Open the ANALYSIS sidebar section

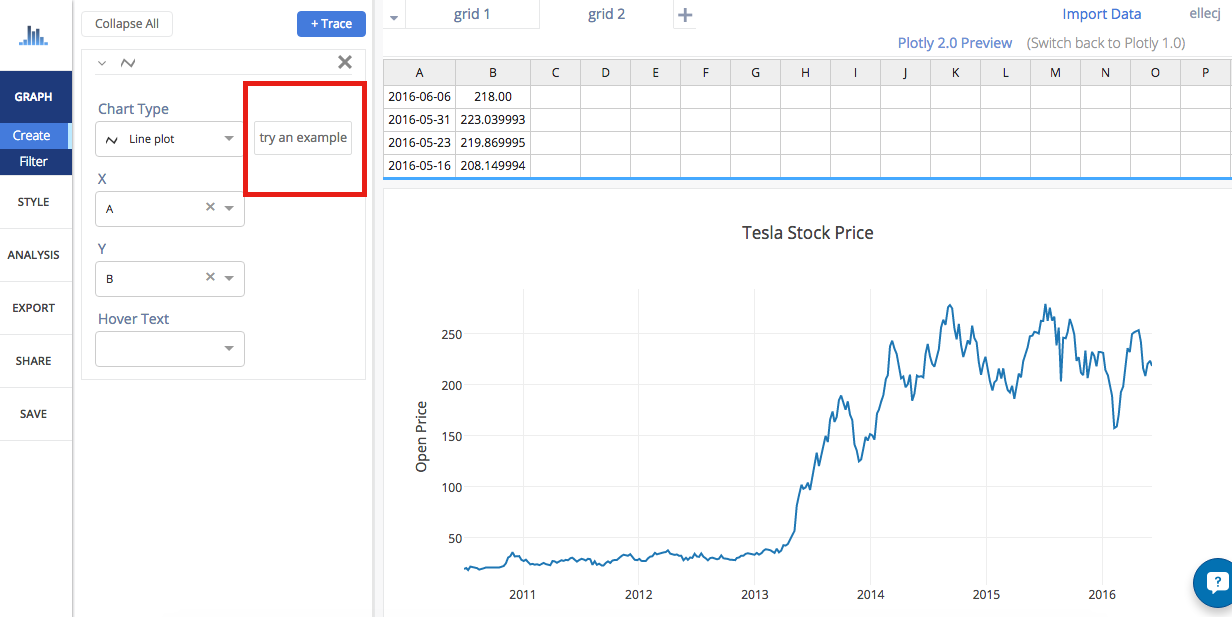[x=33, y=255]
